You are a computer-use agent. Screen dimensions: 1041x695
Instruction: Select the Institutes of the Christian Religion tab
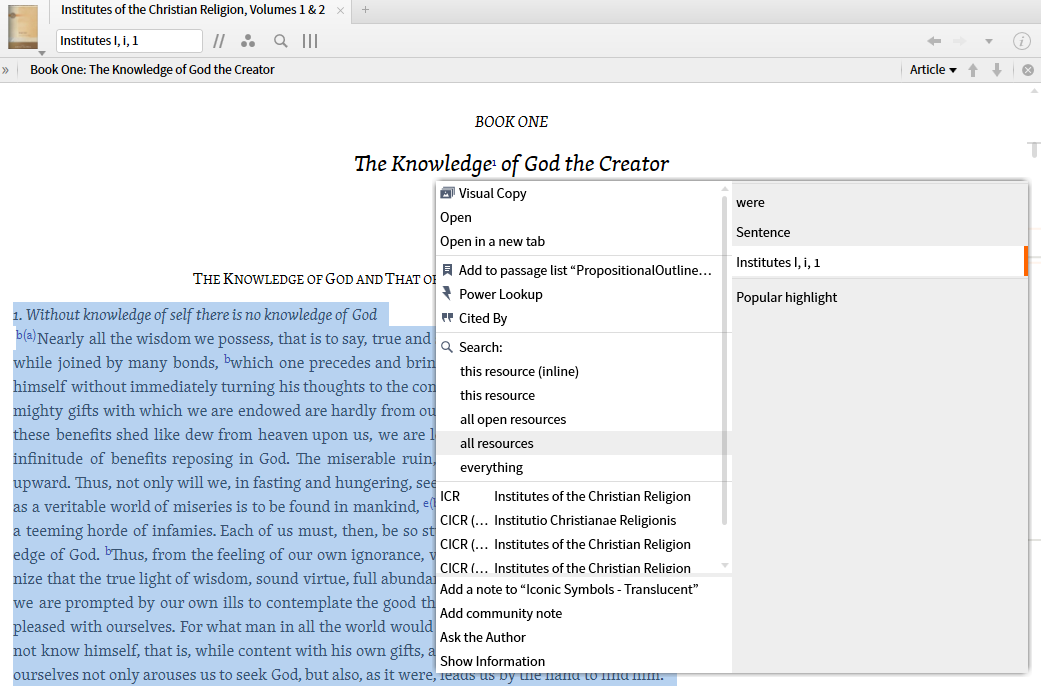point(193,10)
